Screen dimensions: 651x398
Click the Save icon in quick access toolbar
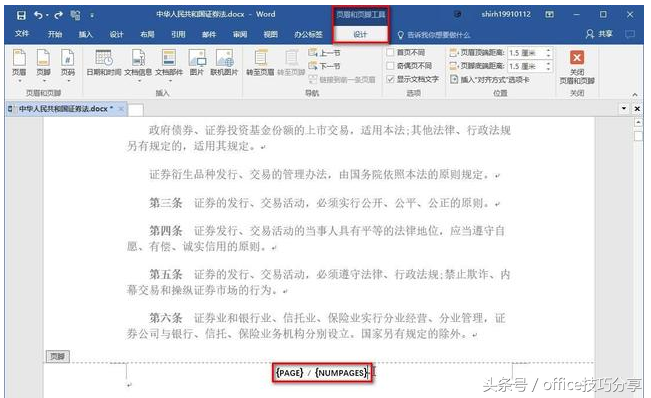pos(21,15)
